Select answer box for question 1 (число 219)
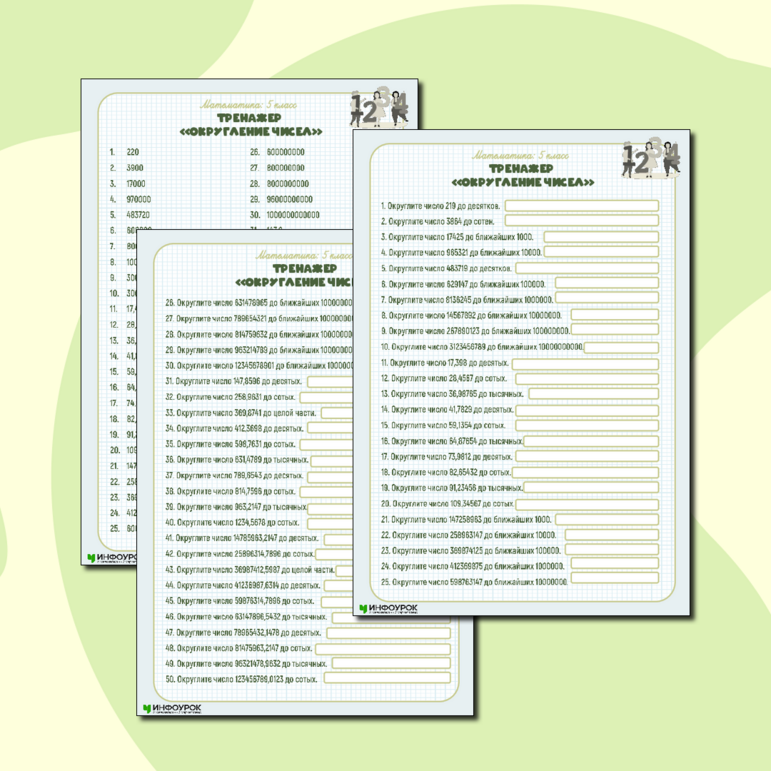This screenshot has width=771, height=771. [x=581, y=206]
